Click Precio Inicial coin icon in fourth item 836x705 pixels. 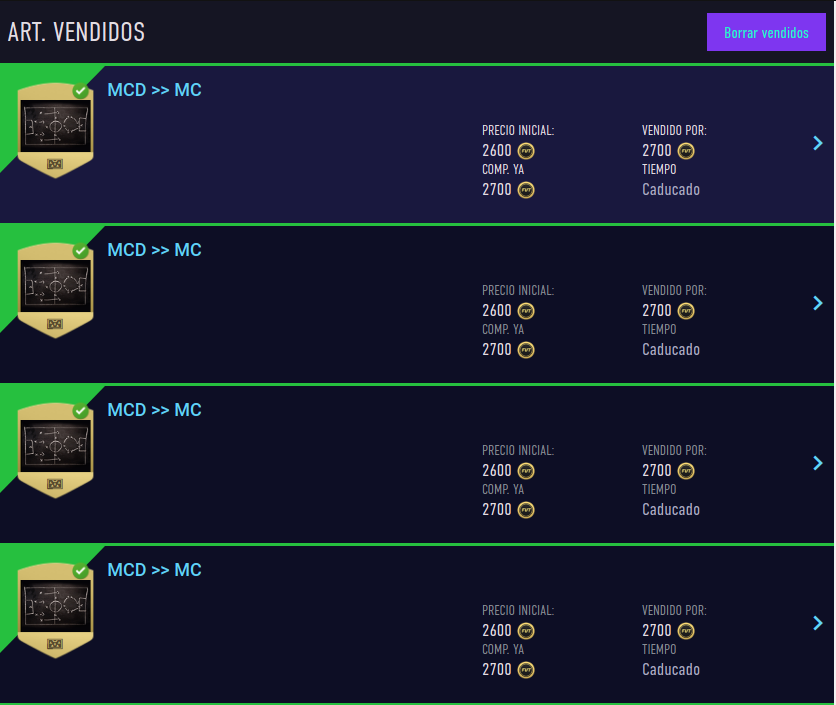(526, 631)
